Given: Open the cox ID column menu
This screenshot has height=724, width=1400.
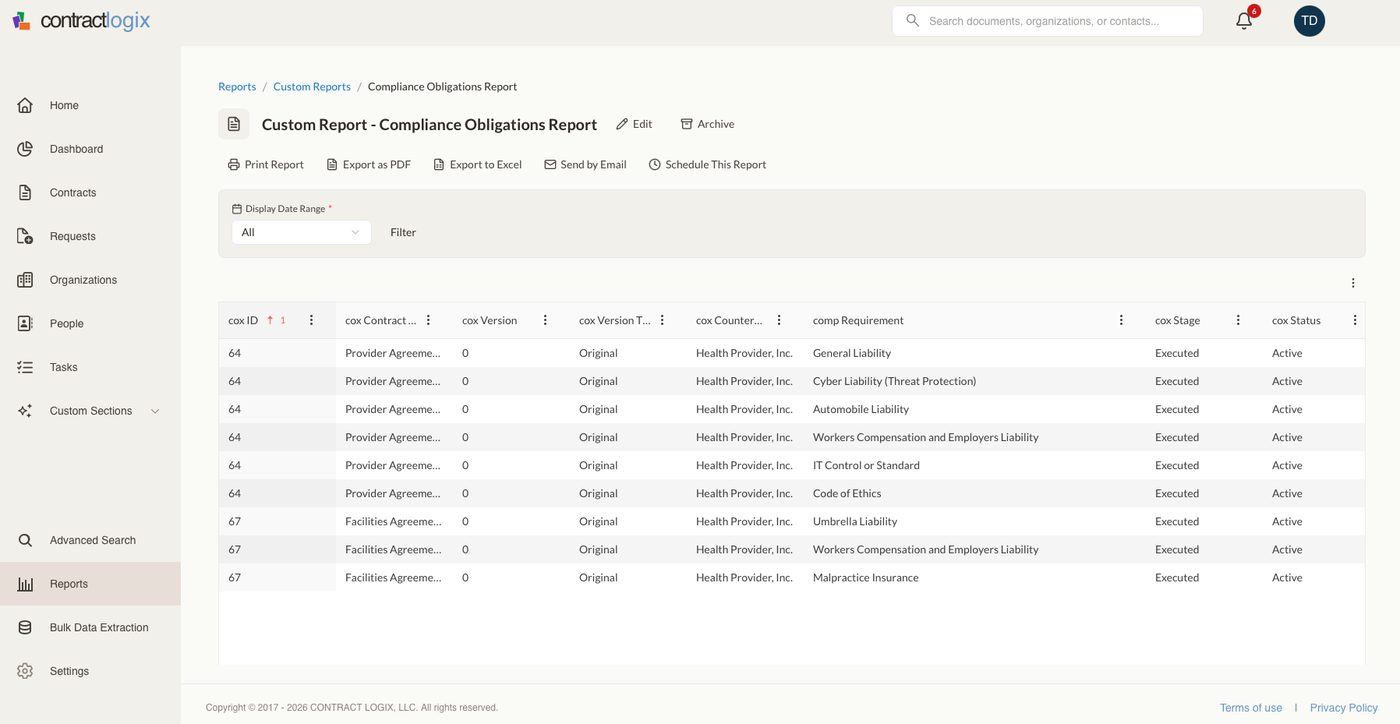Looking at the screenshot, I should pos(311,320).
